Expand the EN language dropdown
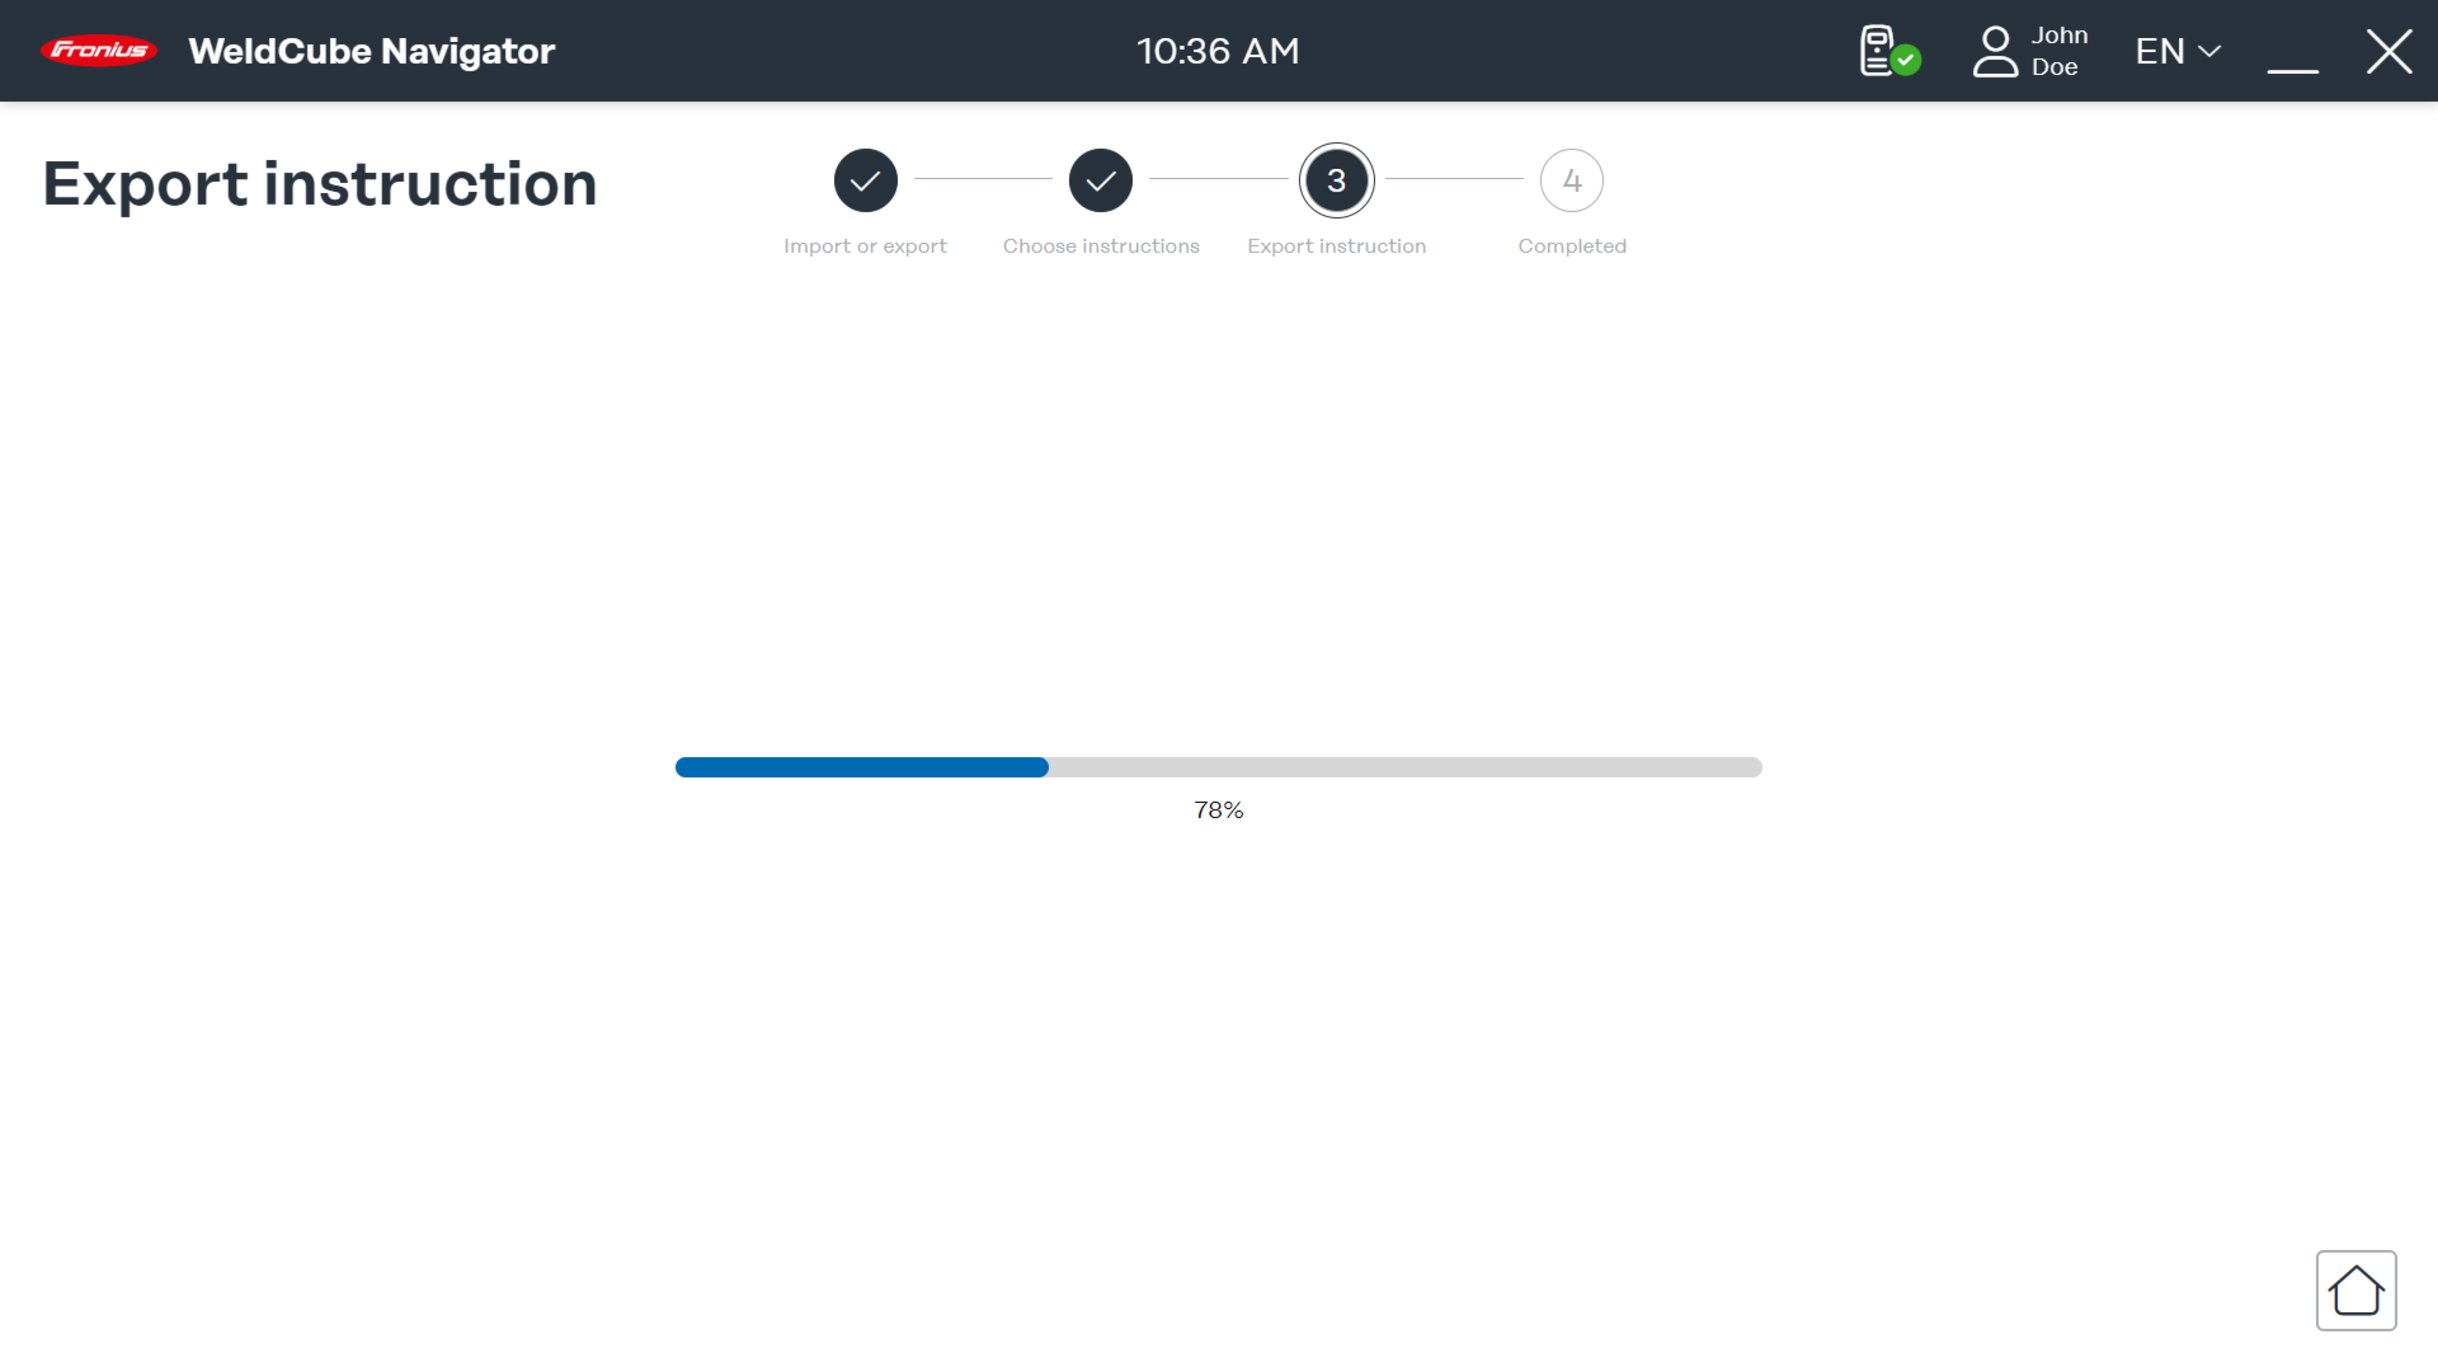Image resolution: width=2438 pixels, height=1372 pixels. pyautogui.click(x=2178, y=51)
